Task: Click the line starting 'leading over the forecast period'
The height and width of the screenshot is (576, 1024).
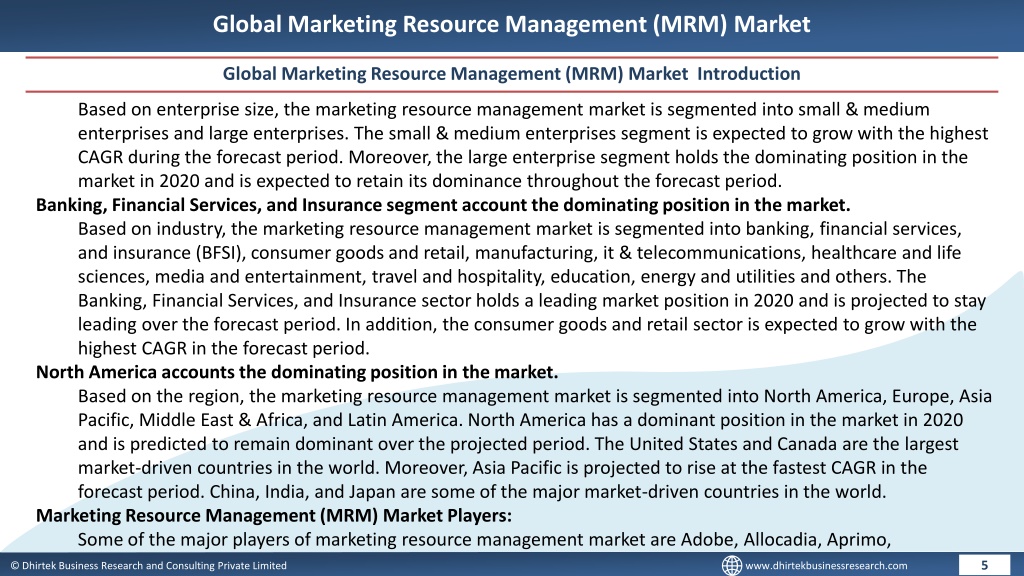Action: click(527, 325)
